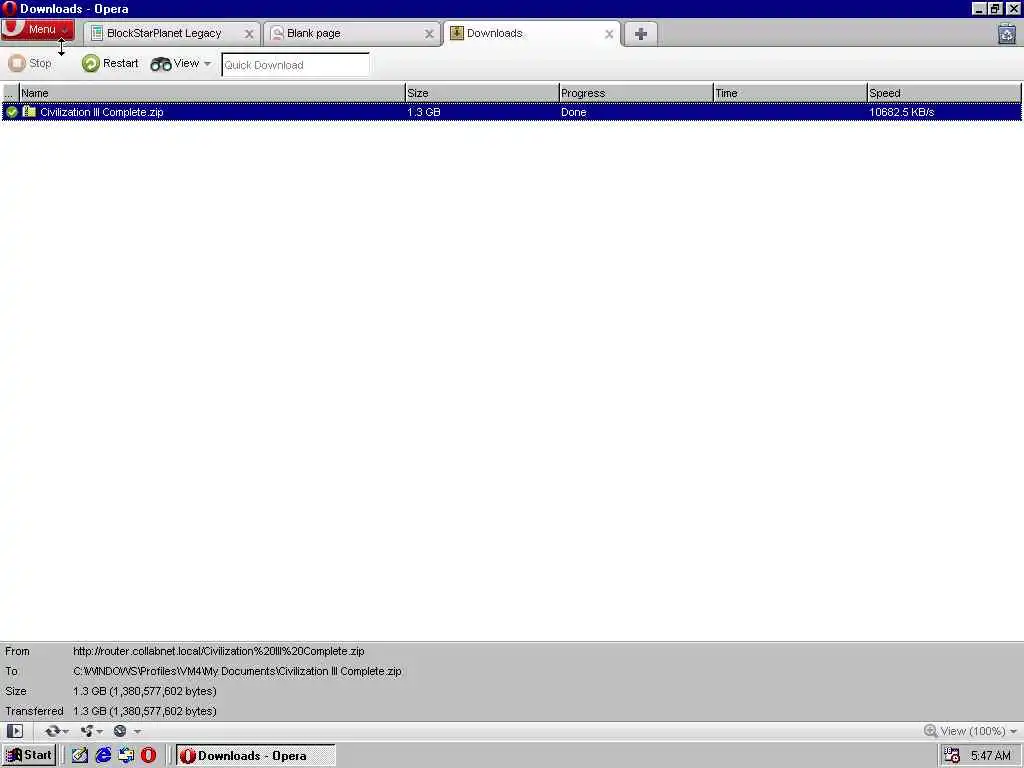
Task: Open Opera Link sync dropdown in status bar
Action: (x=56, y=731)
